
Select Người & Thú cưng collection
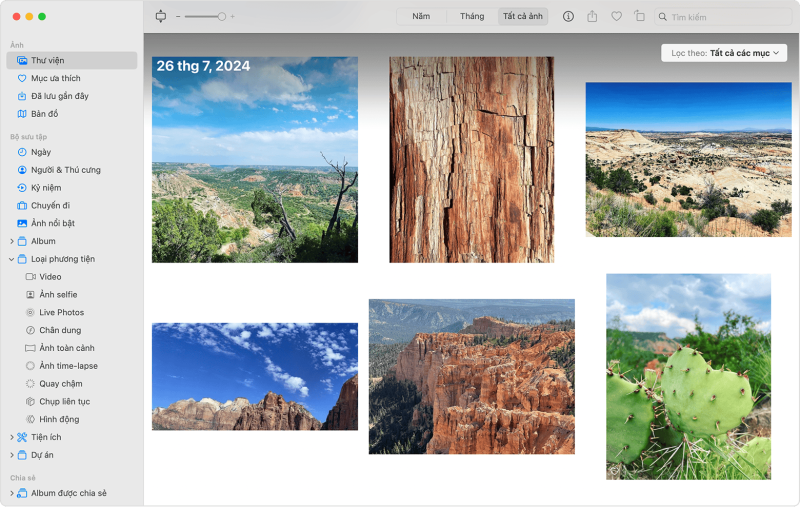click(65, 170)
